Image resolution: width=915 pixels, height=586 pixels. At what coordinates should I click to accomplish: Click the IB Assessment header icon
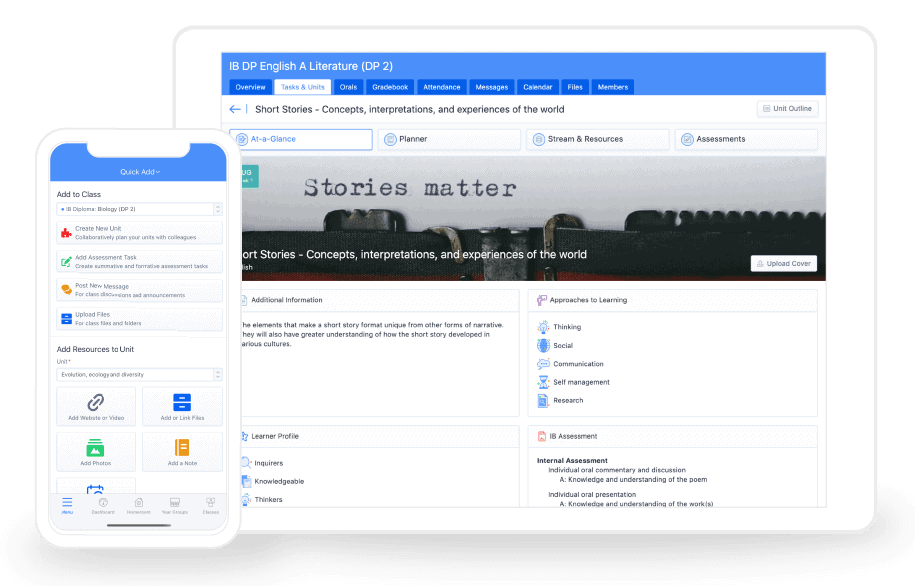pos(542,436)
